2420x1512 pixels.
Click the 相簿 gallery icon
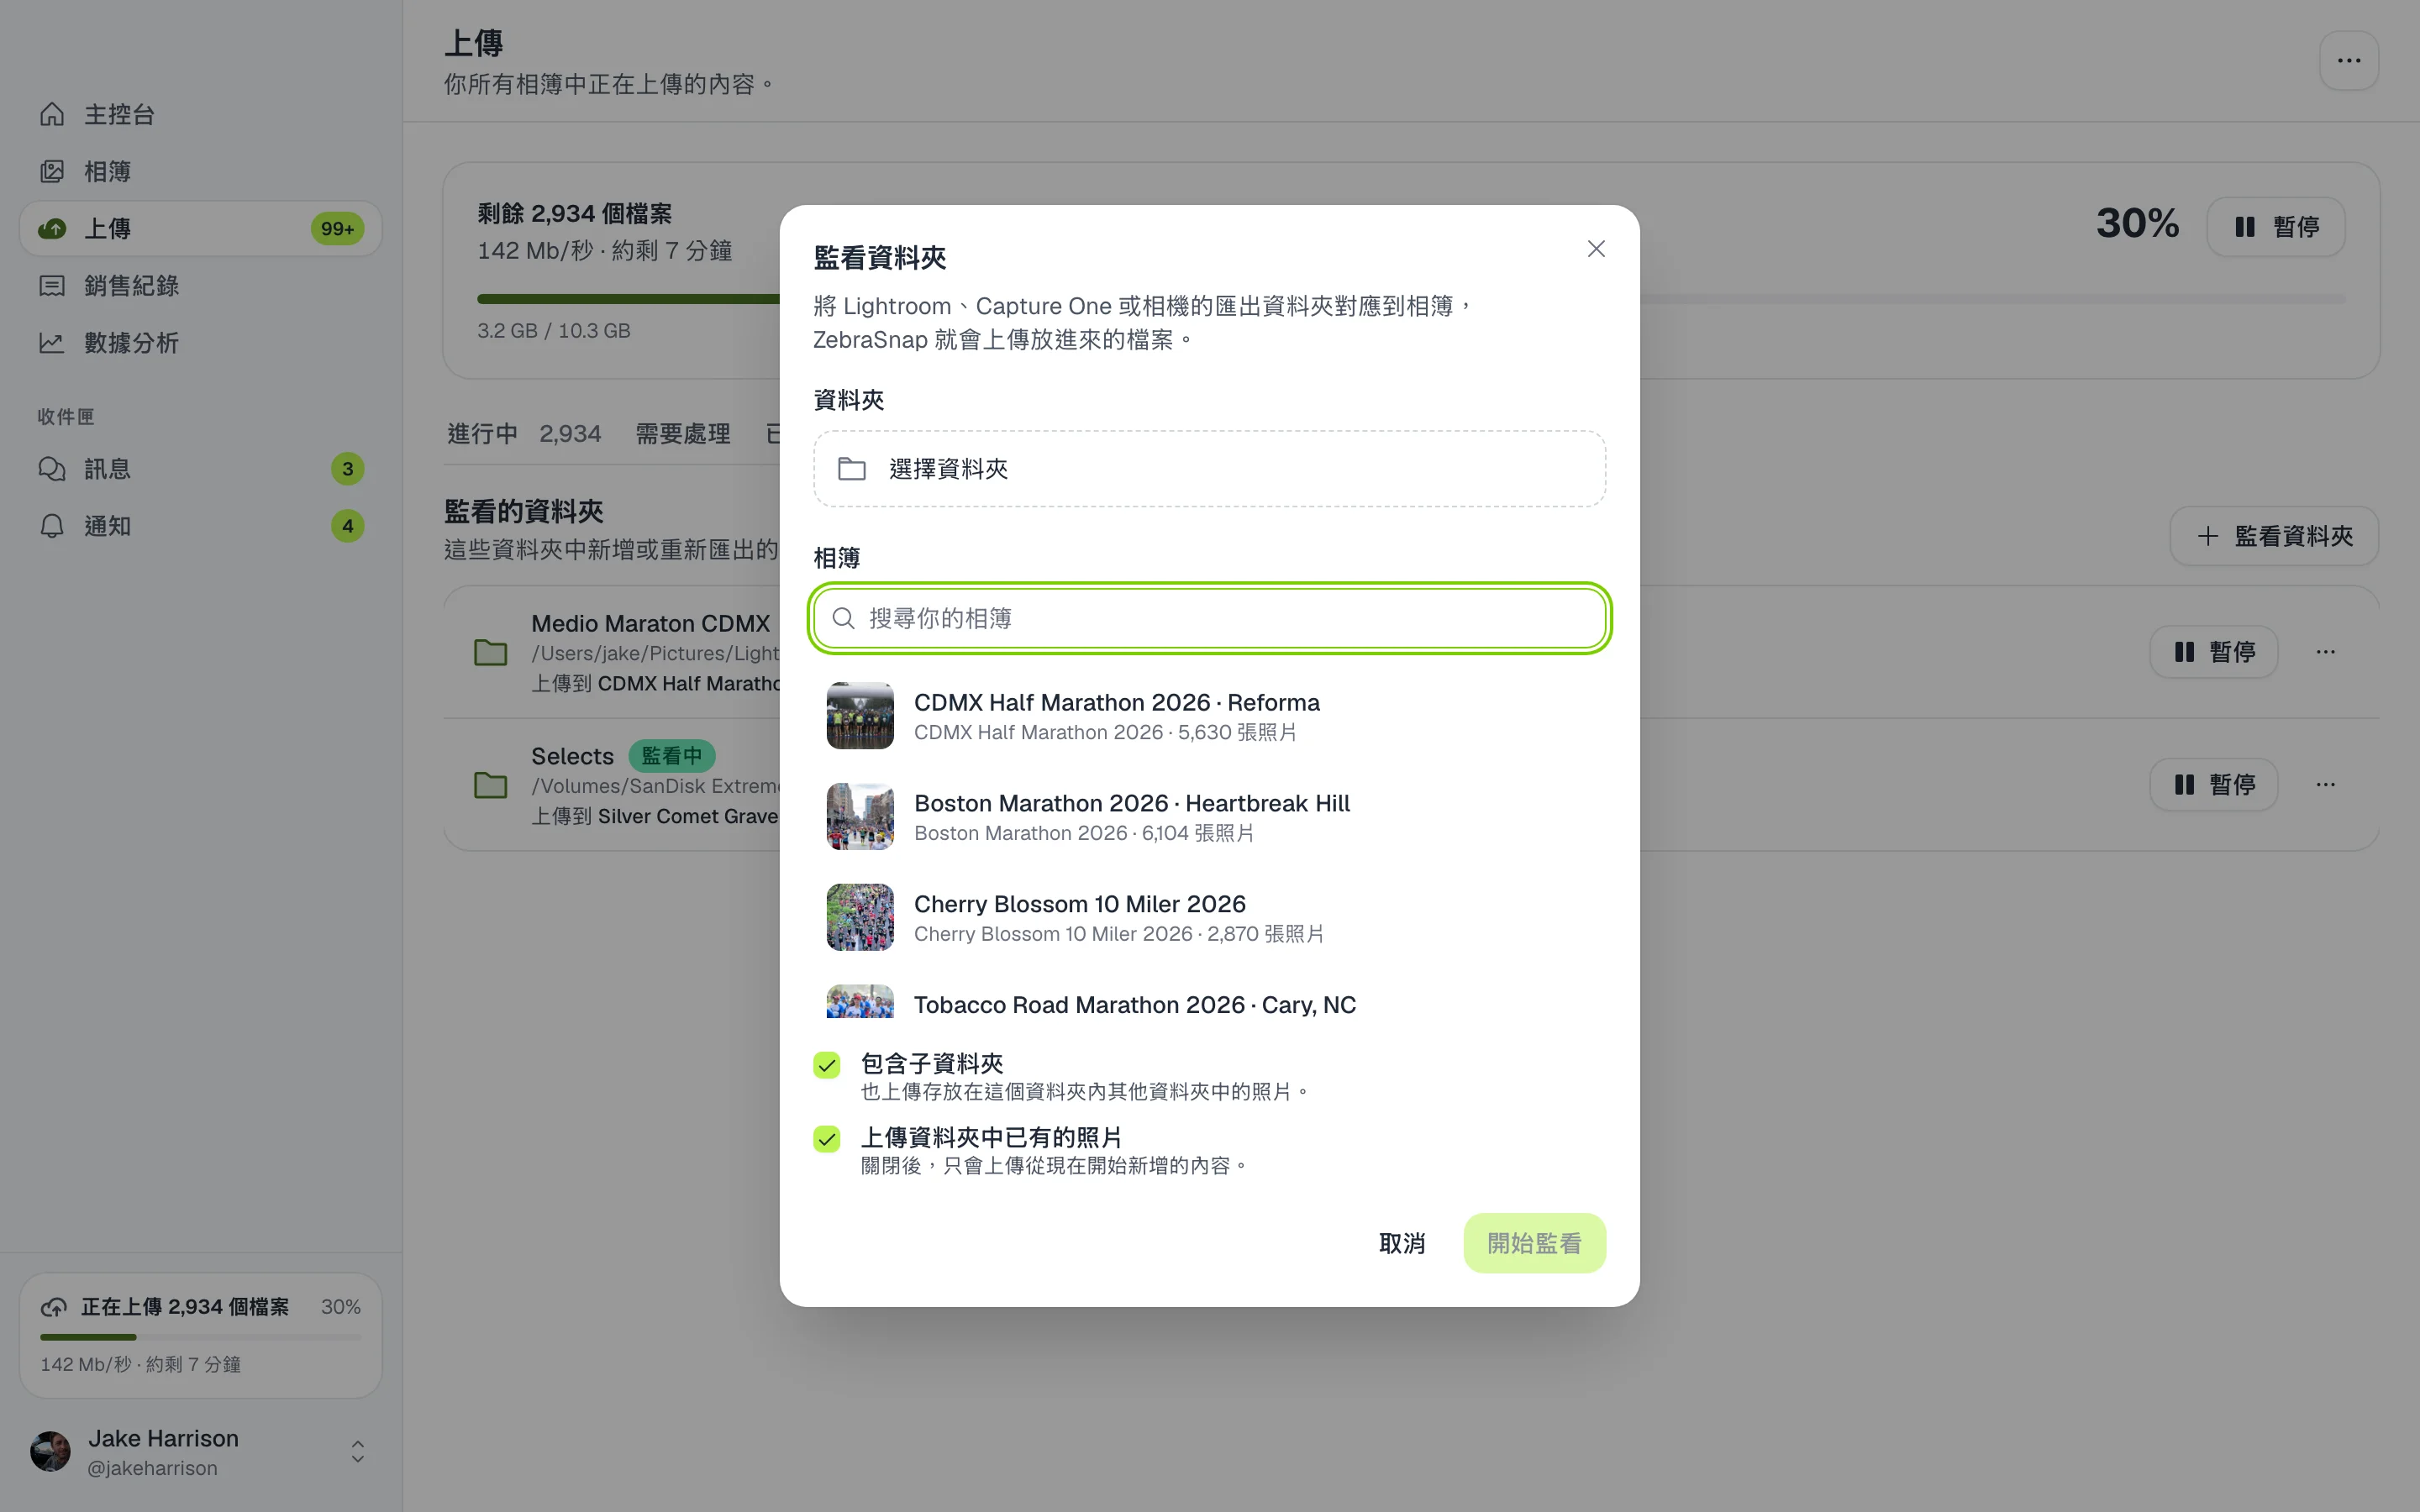pyautogui.click(x=52, y=171)
